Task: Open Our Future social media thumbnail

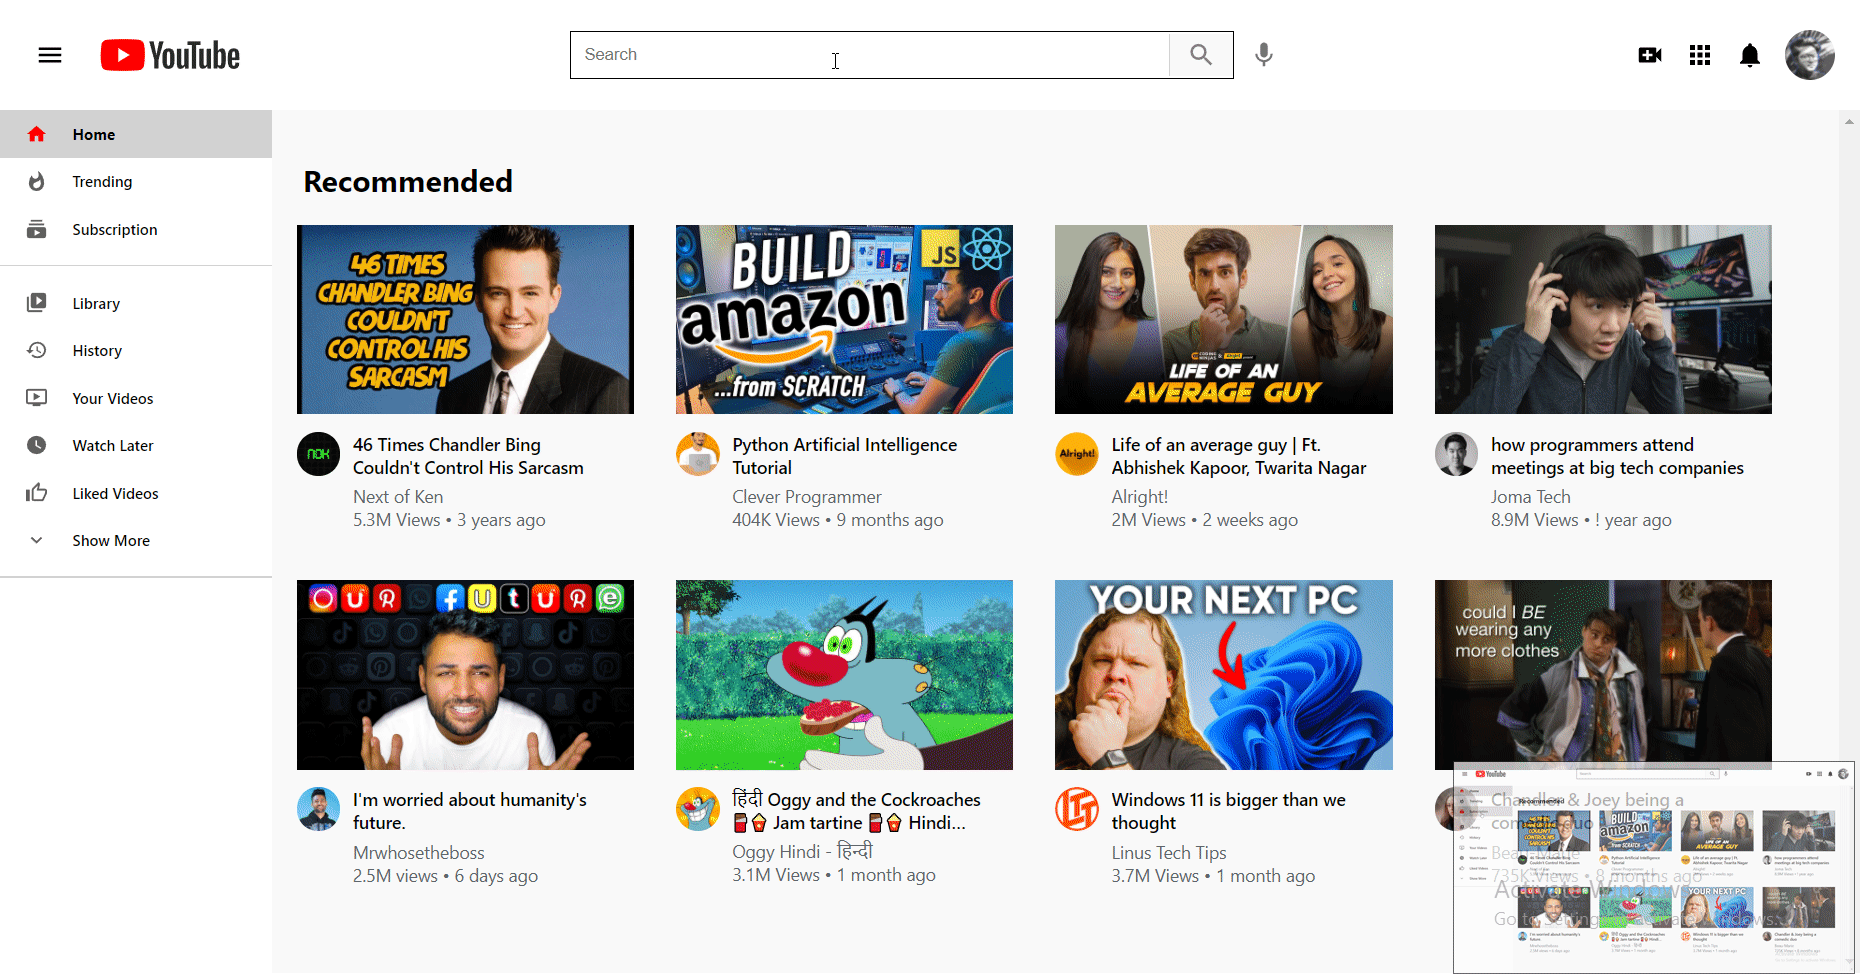Action: 465,675
